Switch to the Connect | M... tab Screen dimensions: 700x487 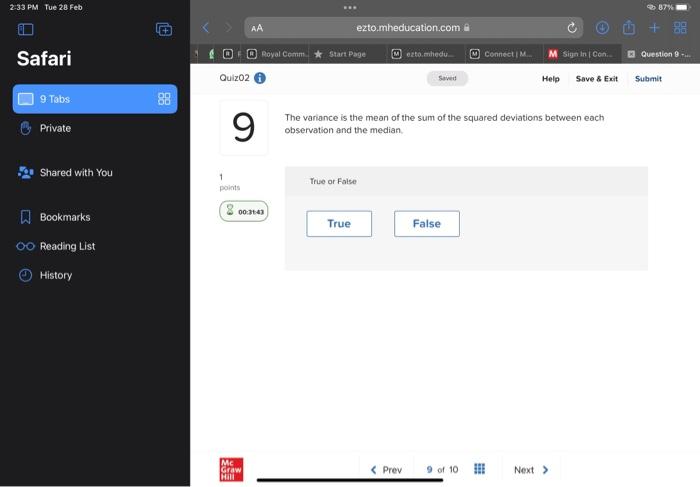tap(504, 54)
